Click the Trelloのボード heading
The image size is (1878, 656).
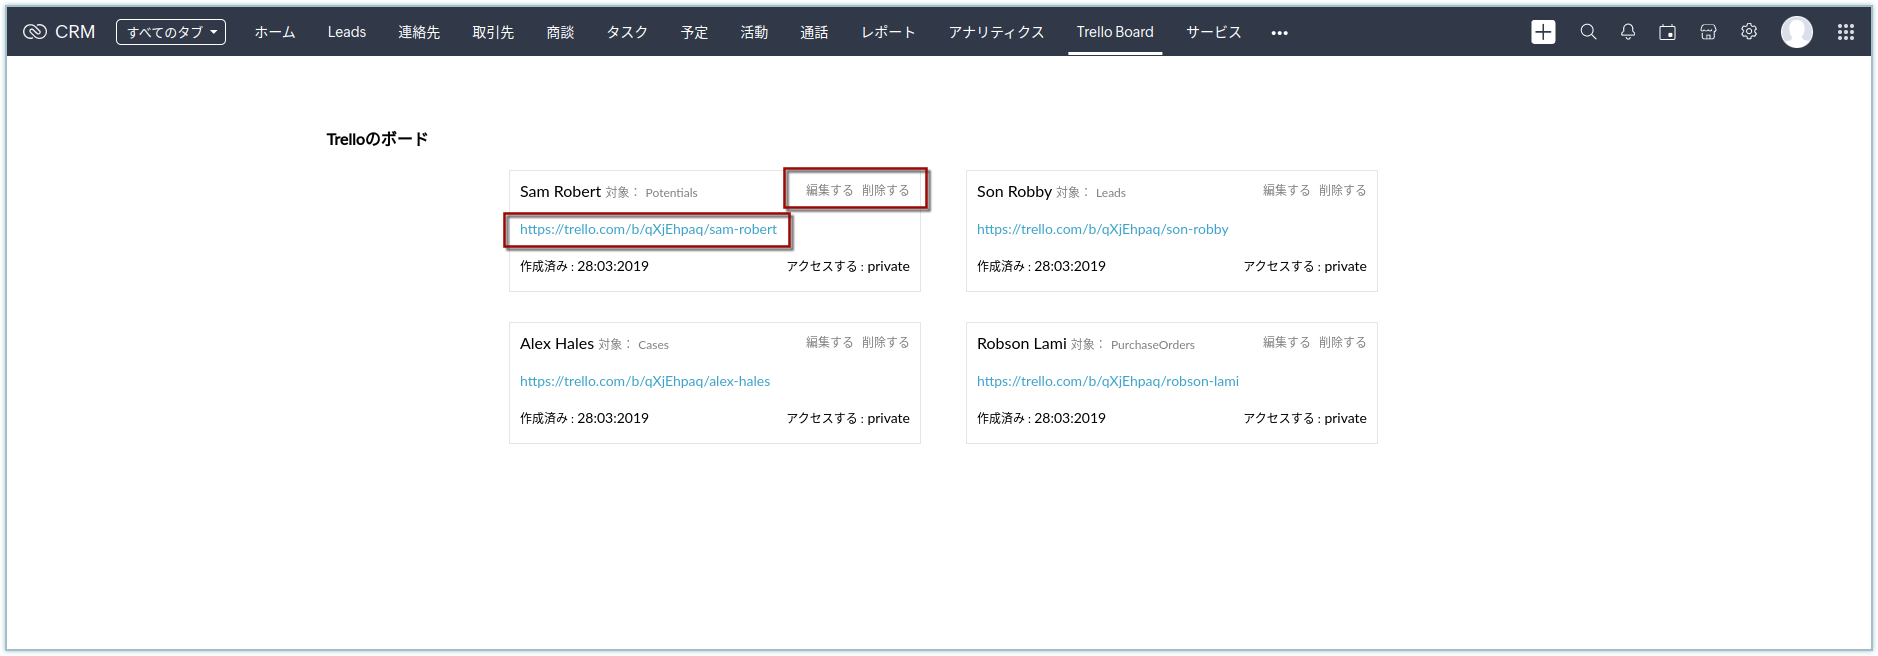377,139
